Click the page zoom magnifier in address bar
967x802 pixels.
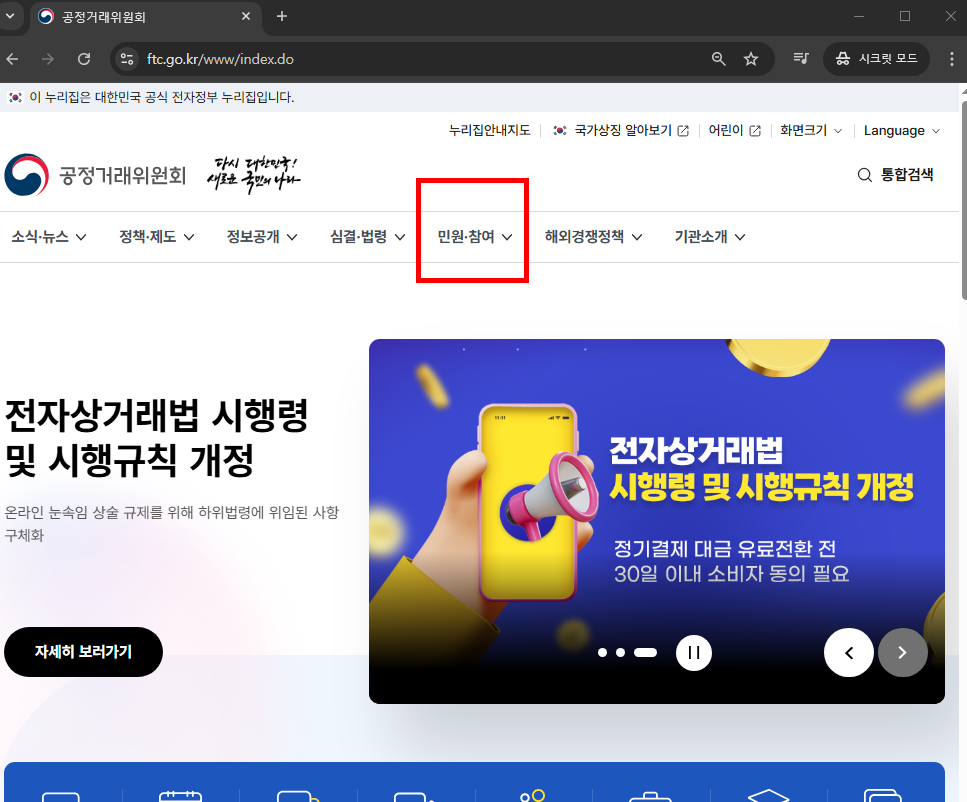[718, 59]
